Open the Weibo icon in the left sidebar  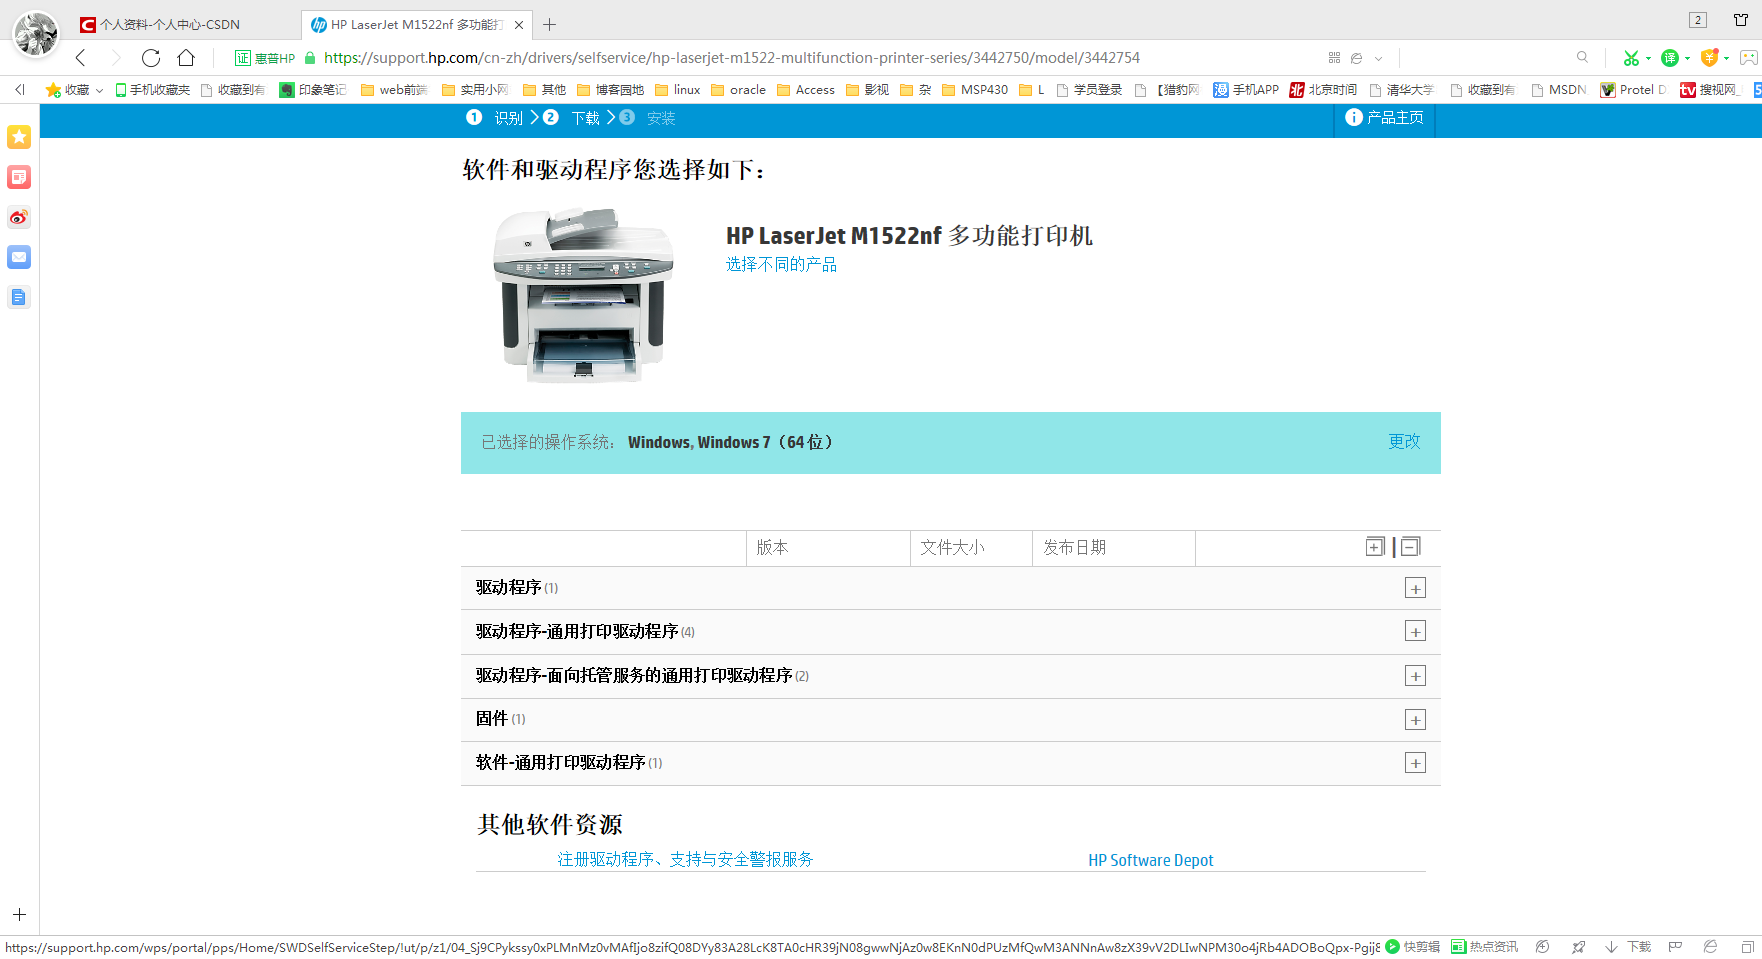pos(18,217)
